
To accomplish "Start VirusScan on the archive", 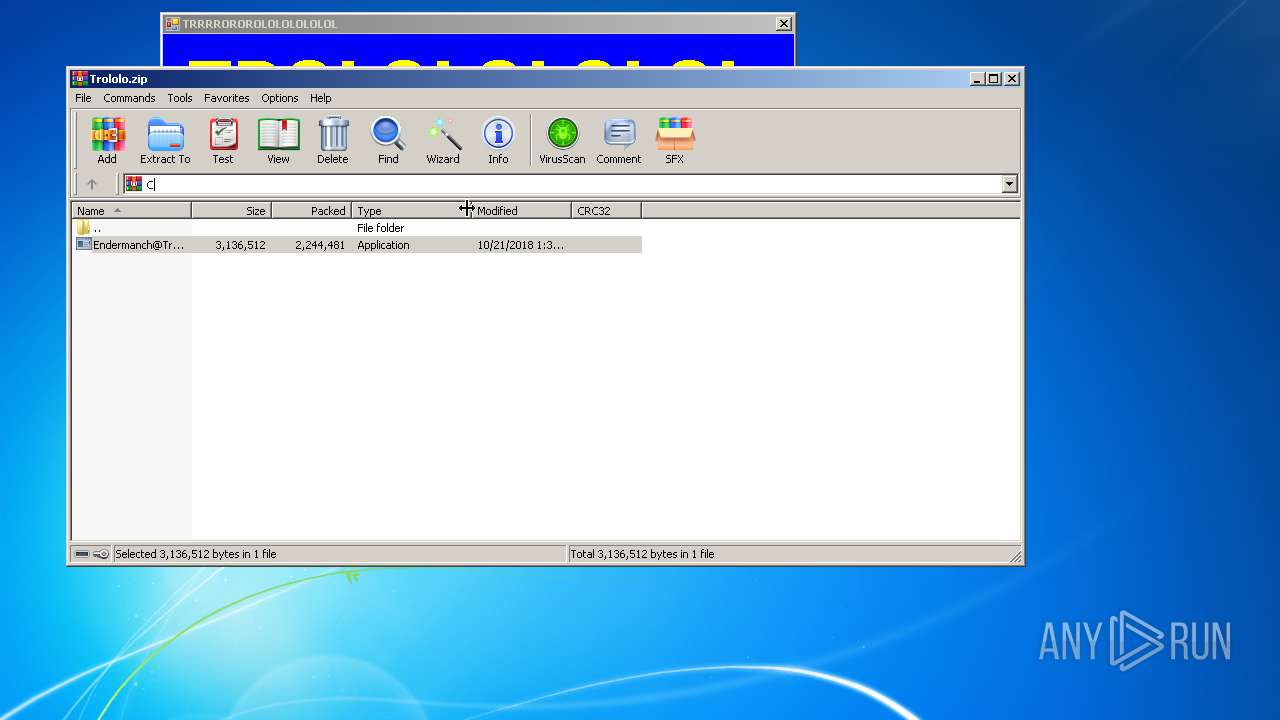I will (562, 140).
